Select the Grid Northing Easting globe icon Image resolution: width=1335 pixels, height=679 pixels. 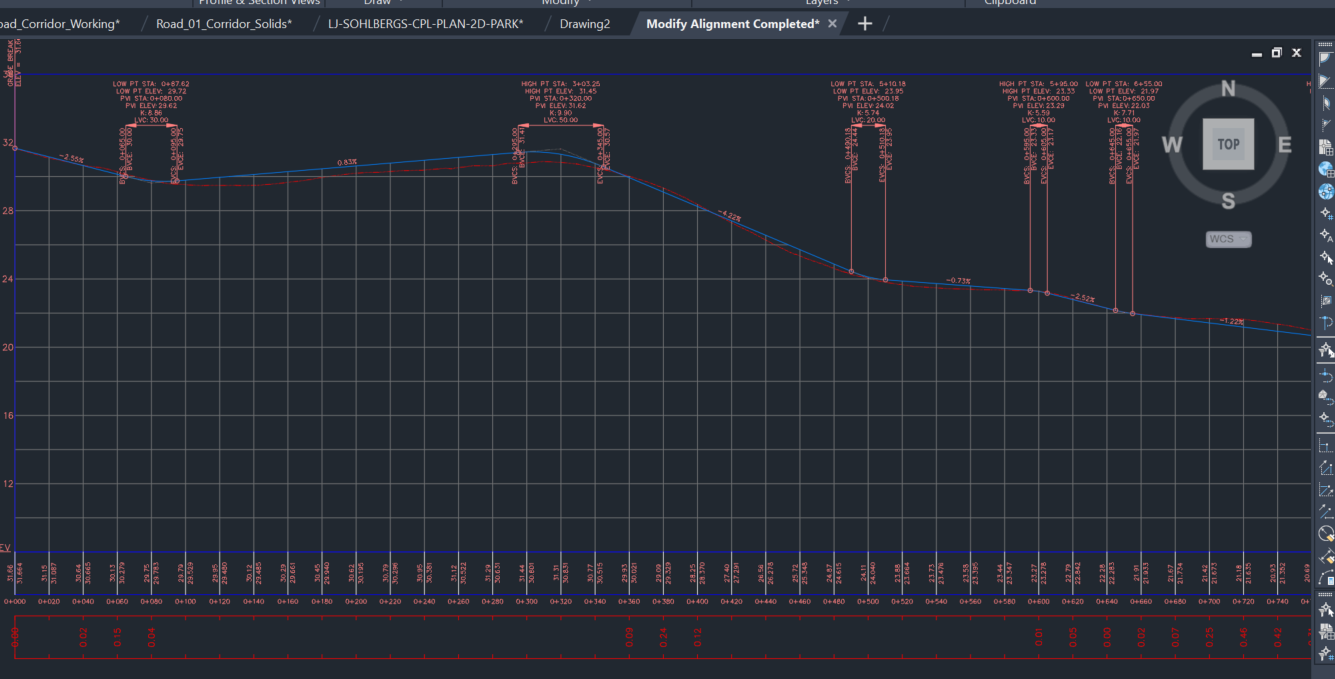pyautogui.click(x=1326, y=168)
